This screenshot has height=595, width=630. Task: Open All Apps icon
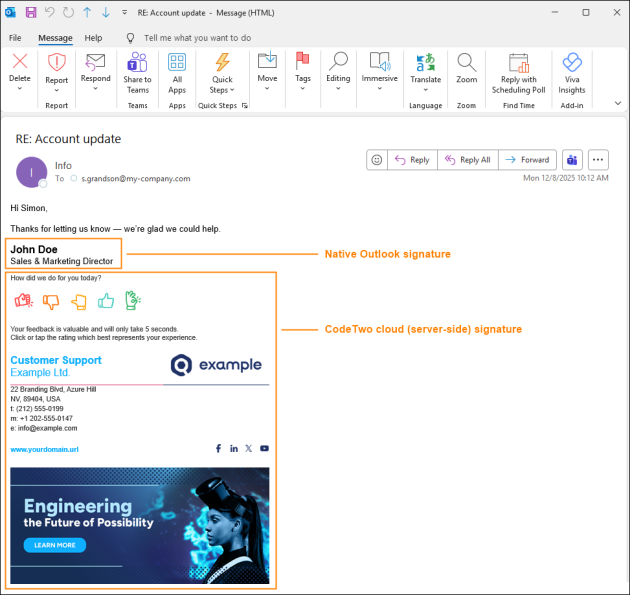177,62
